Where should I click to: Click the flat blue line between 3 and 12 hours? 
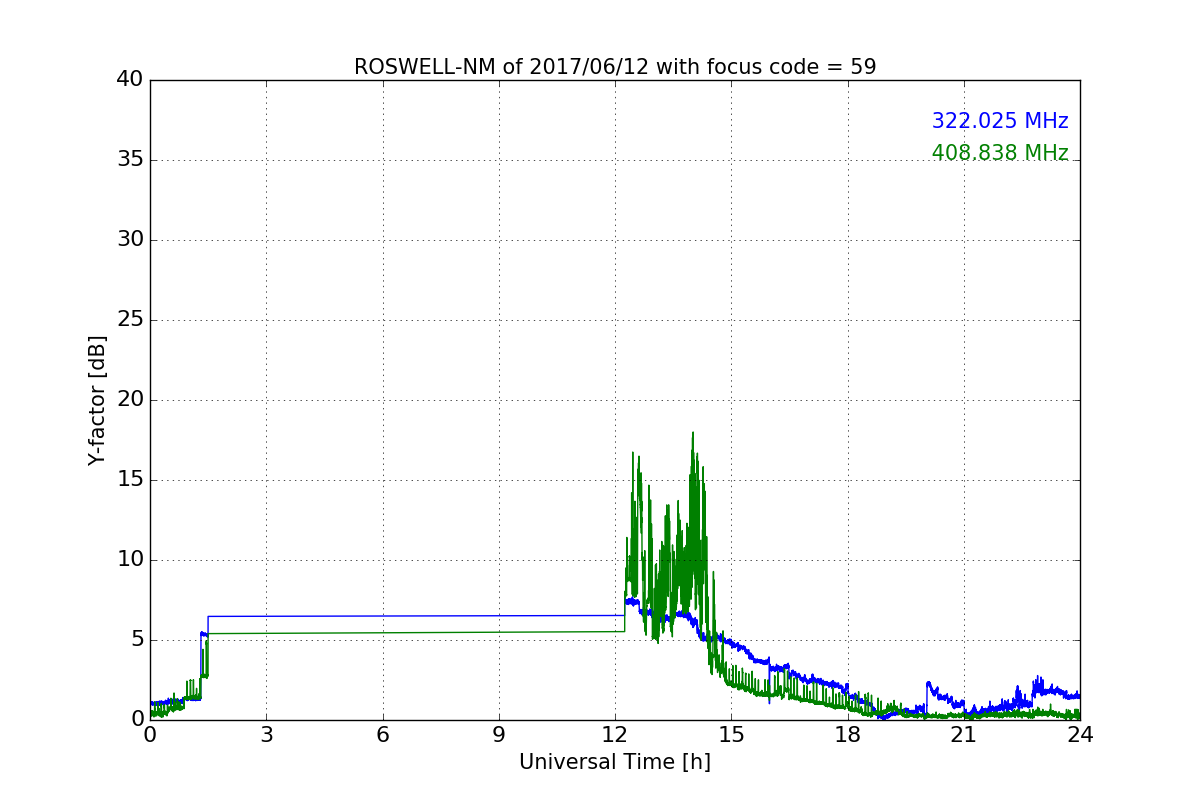pos(416,616)
